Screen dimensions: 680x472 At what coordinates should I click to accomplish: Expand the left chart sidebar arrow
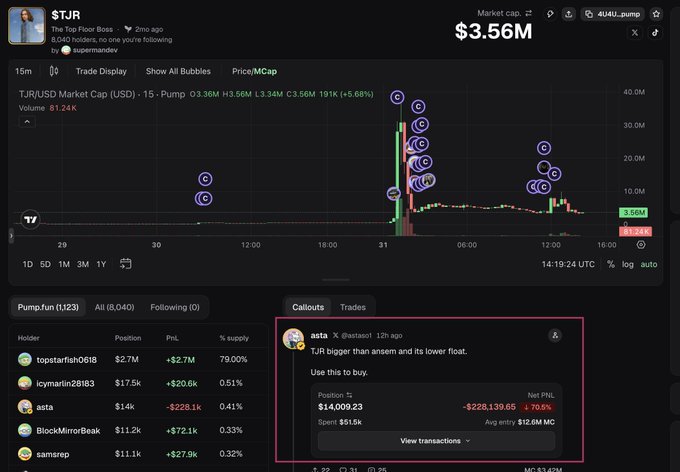click(11, 236)
